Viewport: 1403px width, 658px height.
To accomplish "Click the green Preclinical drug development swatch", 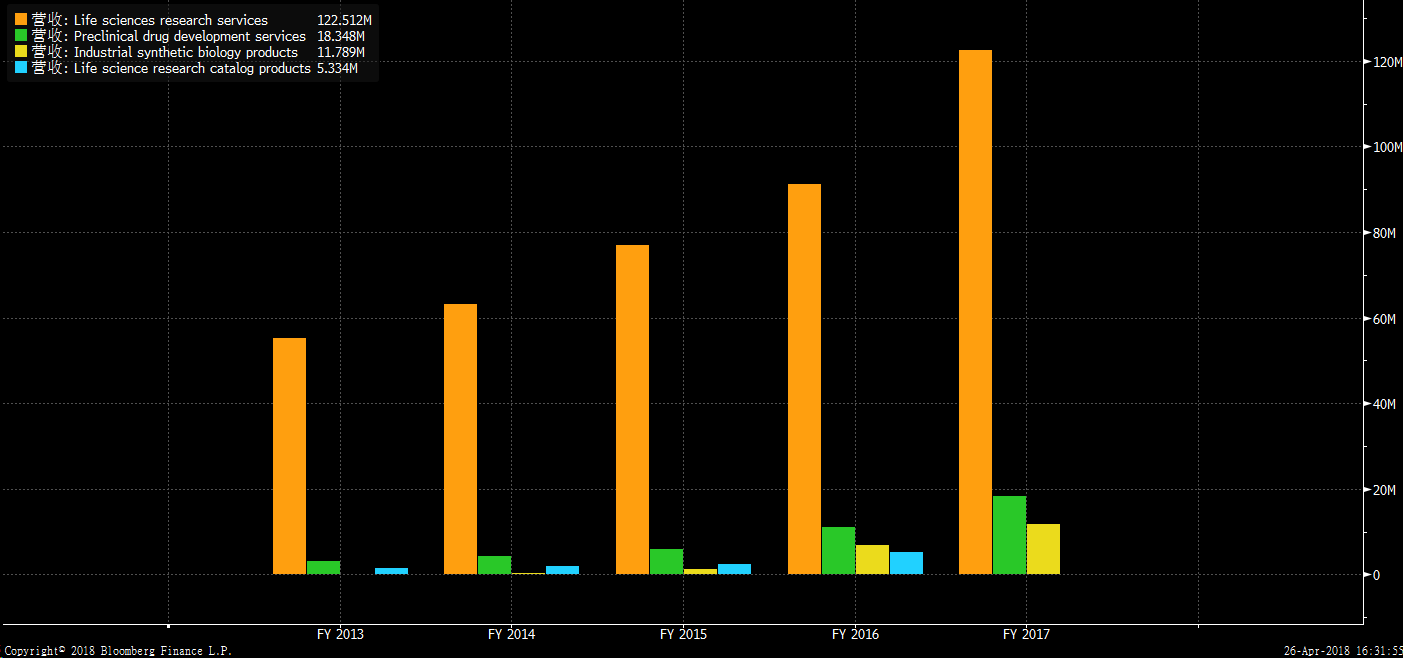I will click(20, 36).
